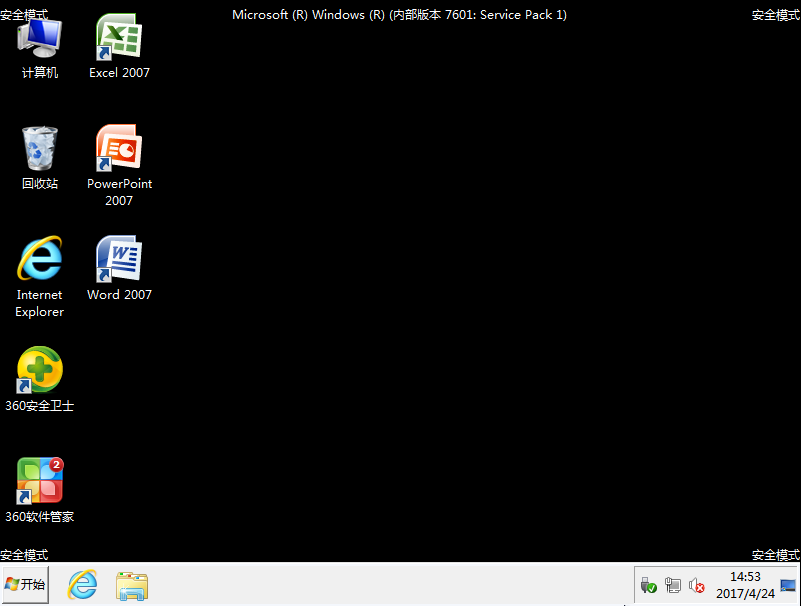The image size is (801, 606).
Task: Click the network status tray icon
Action: 673,585
